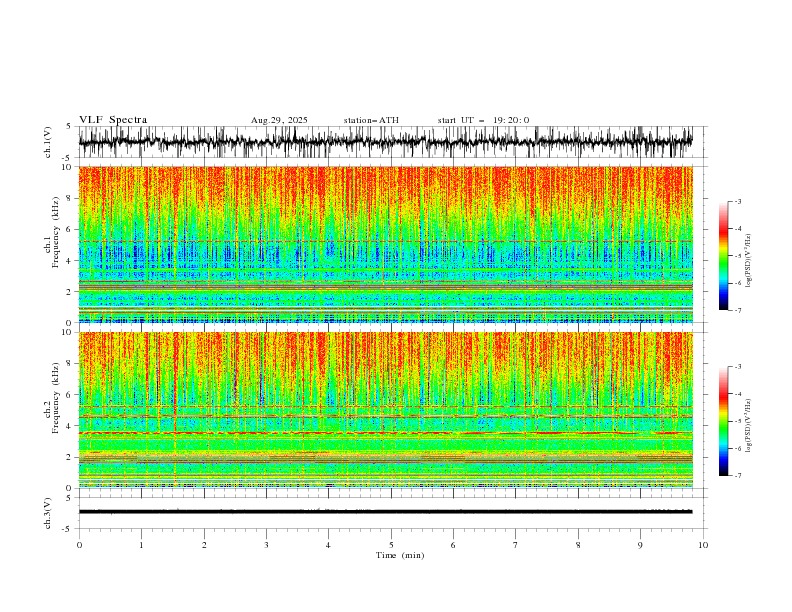
Task: Click time axis tick label "0"
Action: point(79,545)
